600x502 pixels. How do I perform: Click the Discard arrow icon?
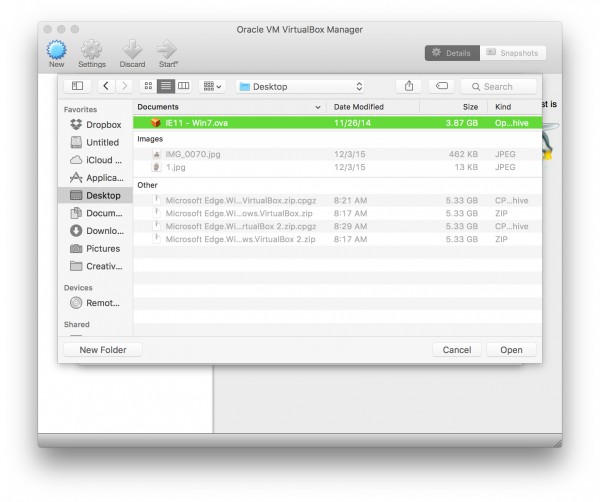point(132,50)
